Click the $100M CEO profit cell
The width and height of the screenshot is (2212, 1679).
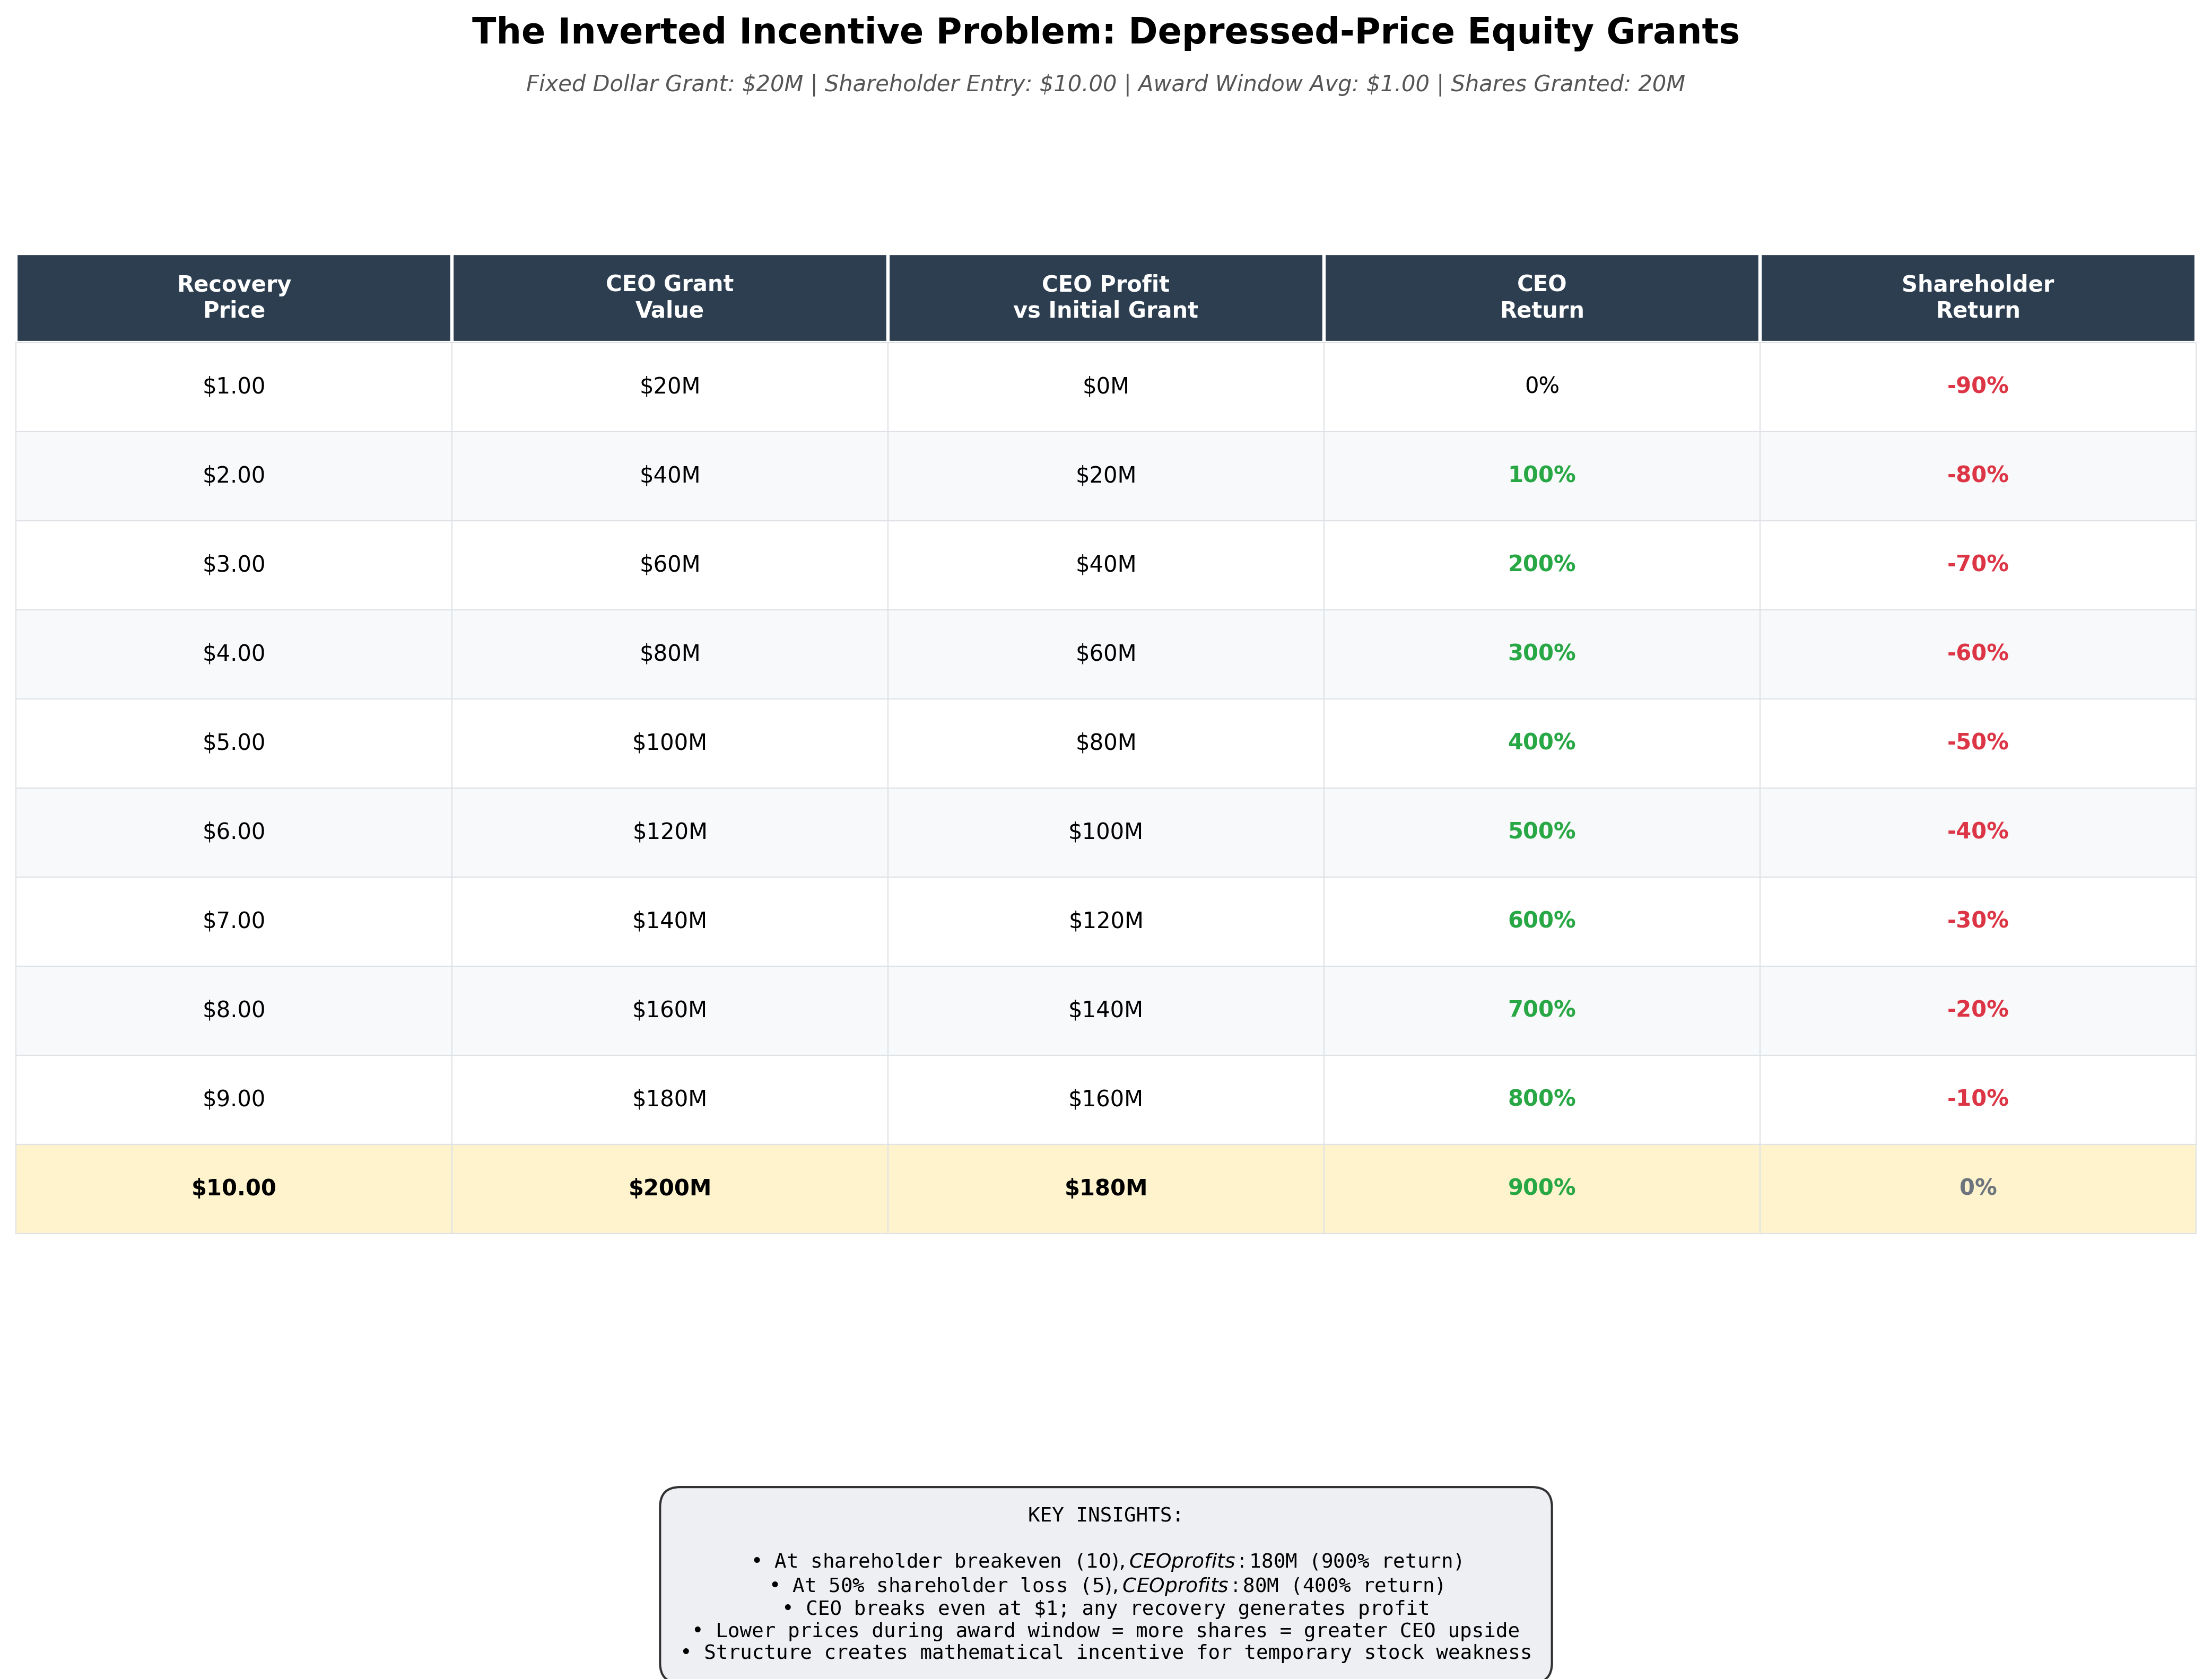point(1105,831)
